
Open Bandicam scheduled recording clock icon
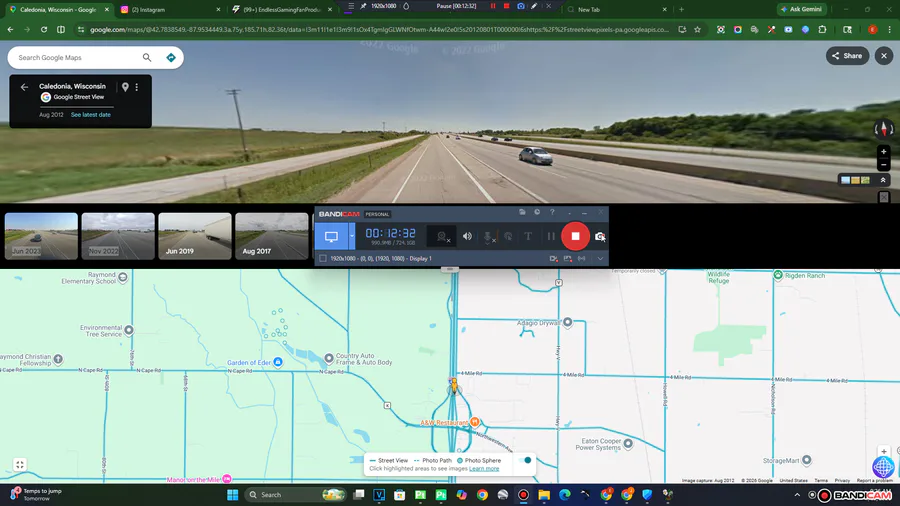537,212
